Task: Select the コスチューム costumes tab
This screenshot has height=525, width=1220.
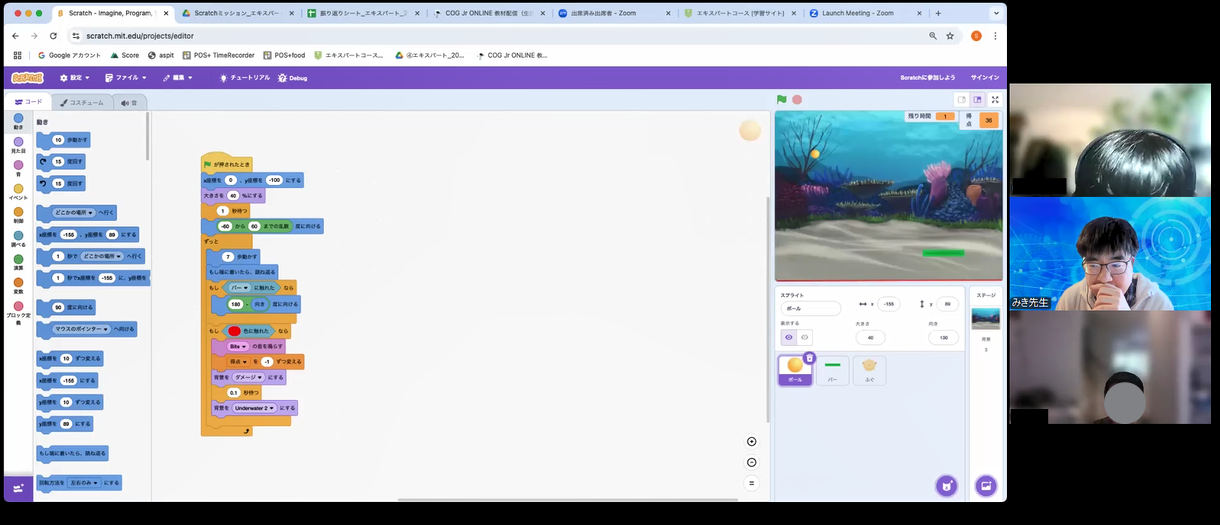Action: (81, 102)
